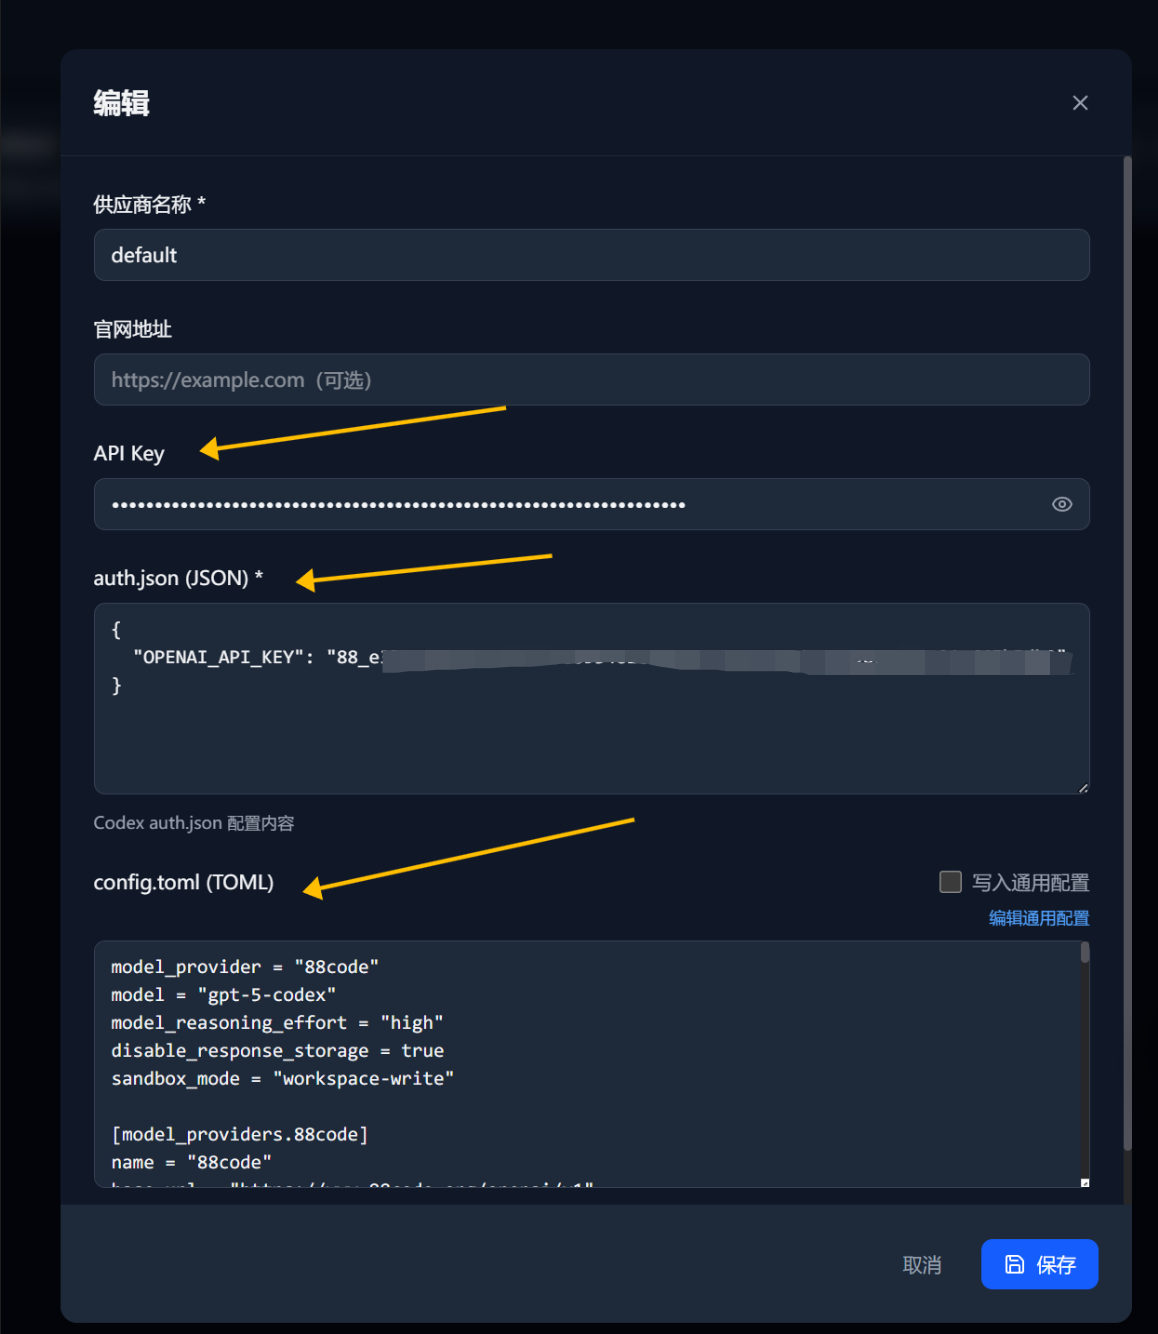Click into the masked API Key field

tap(570, 504)
